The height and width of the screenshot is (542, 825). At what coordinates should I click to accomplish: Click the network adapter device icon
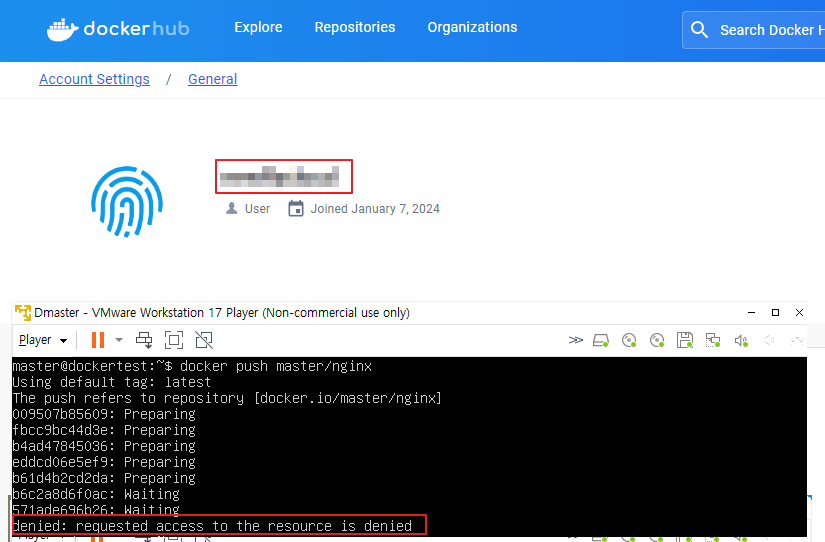713,340
